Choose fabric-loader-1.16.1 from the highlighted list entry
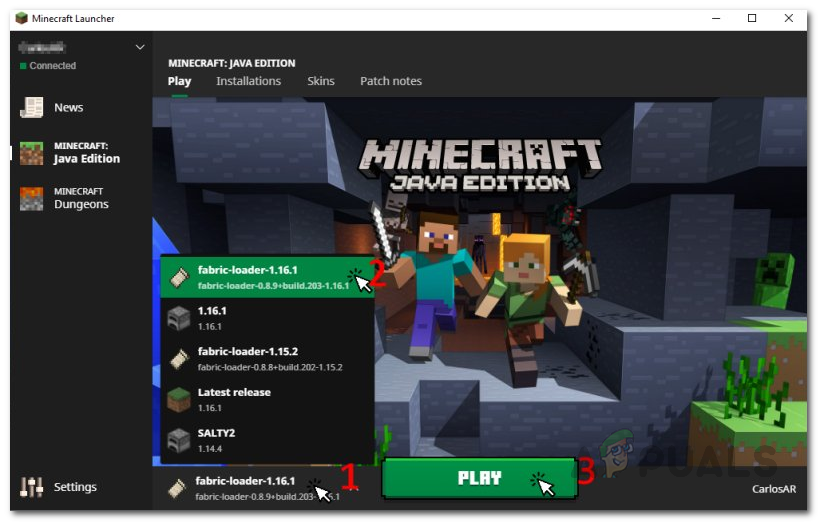Screen dimensions: 818x522 click(x=267, y=277)
